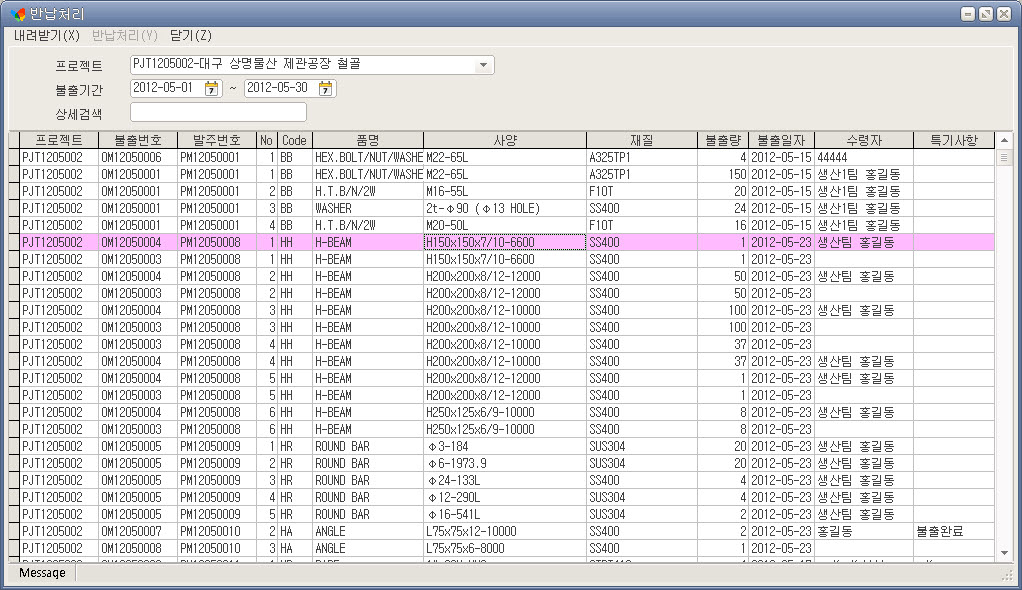The width and height of the screenshot is (1022, 590).
Task: Click ANGLE cell in OM12050007 row
Action: pyautogui.click(x=368, y=531)
